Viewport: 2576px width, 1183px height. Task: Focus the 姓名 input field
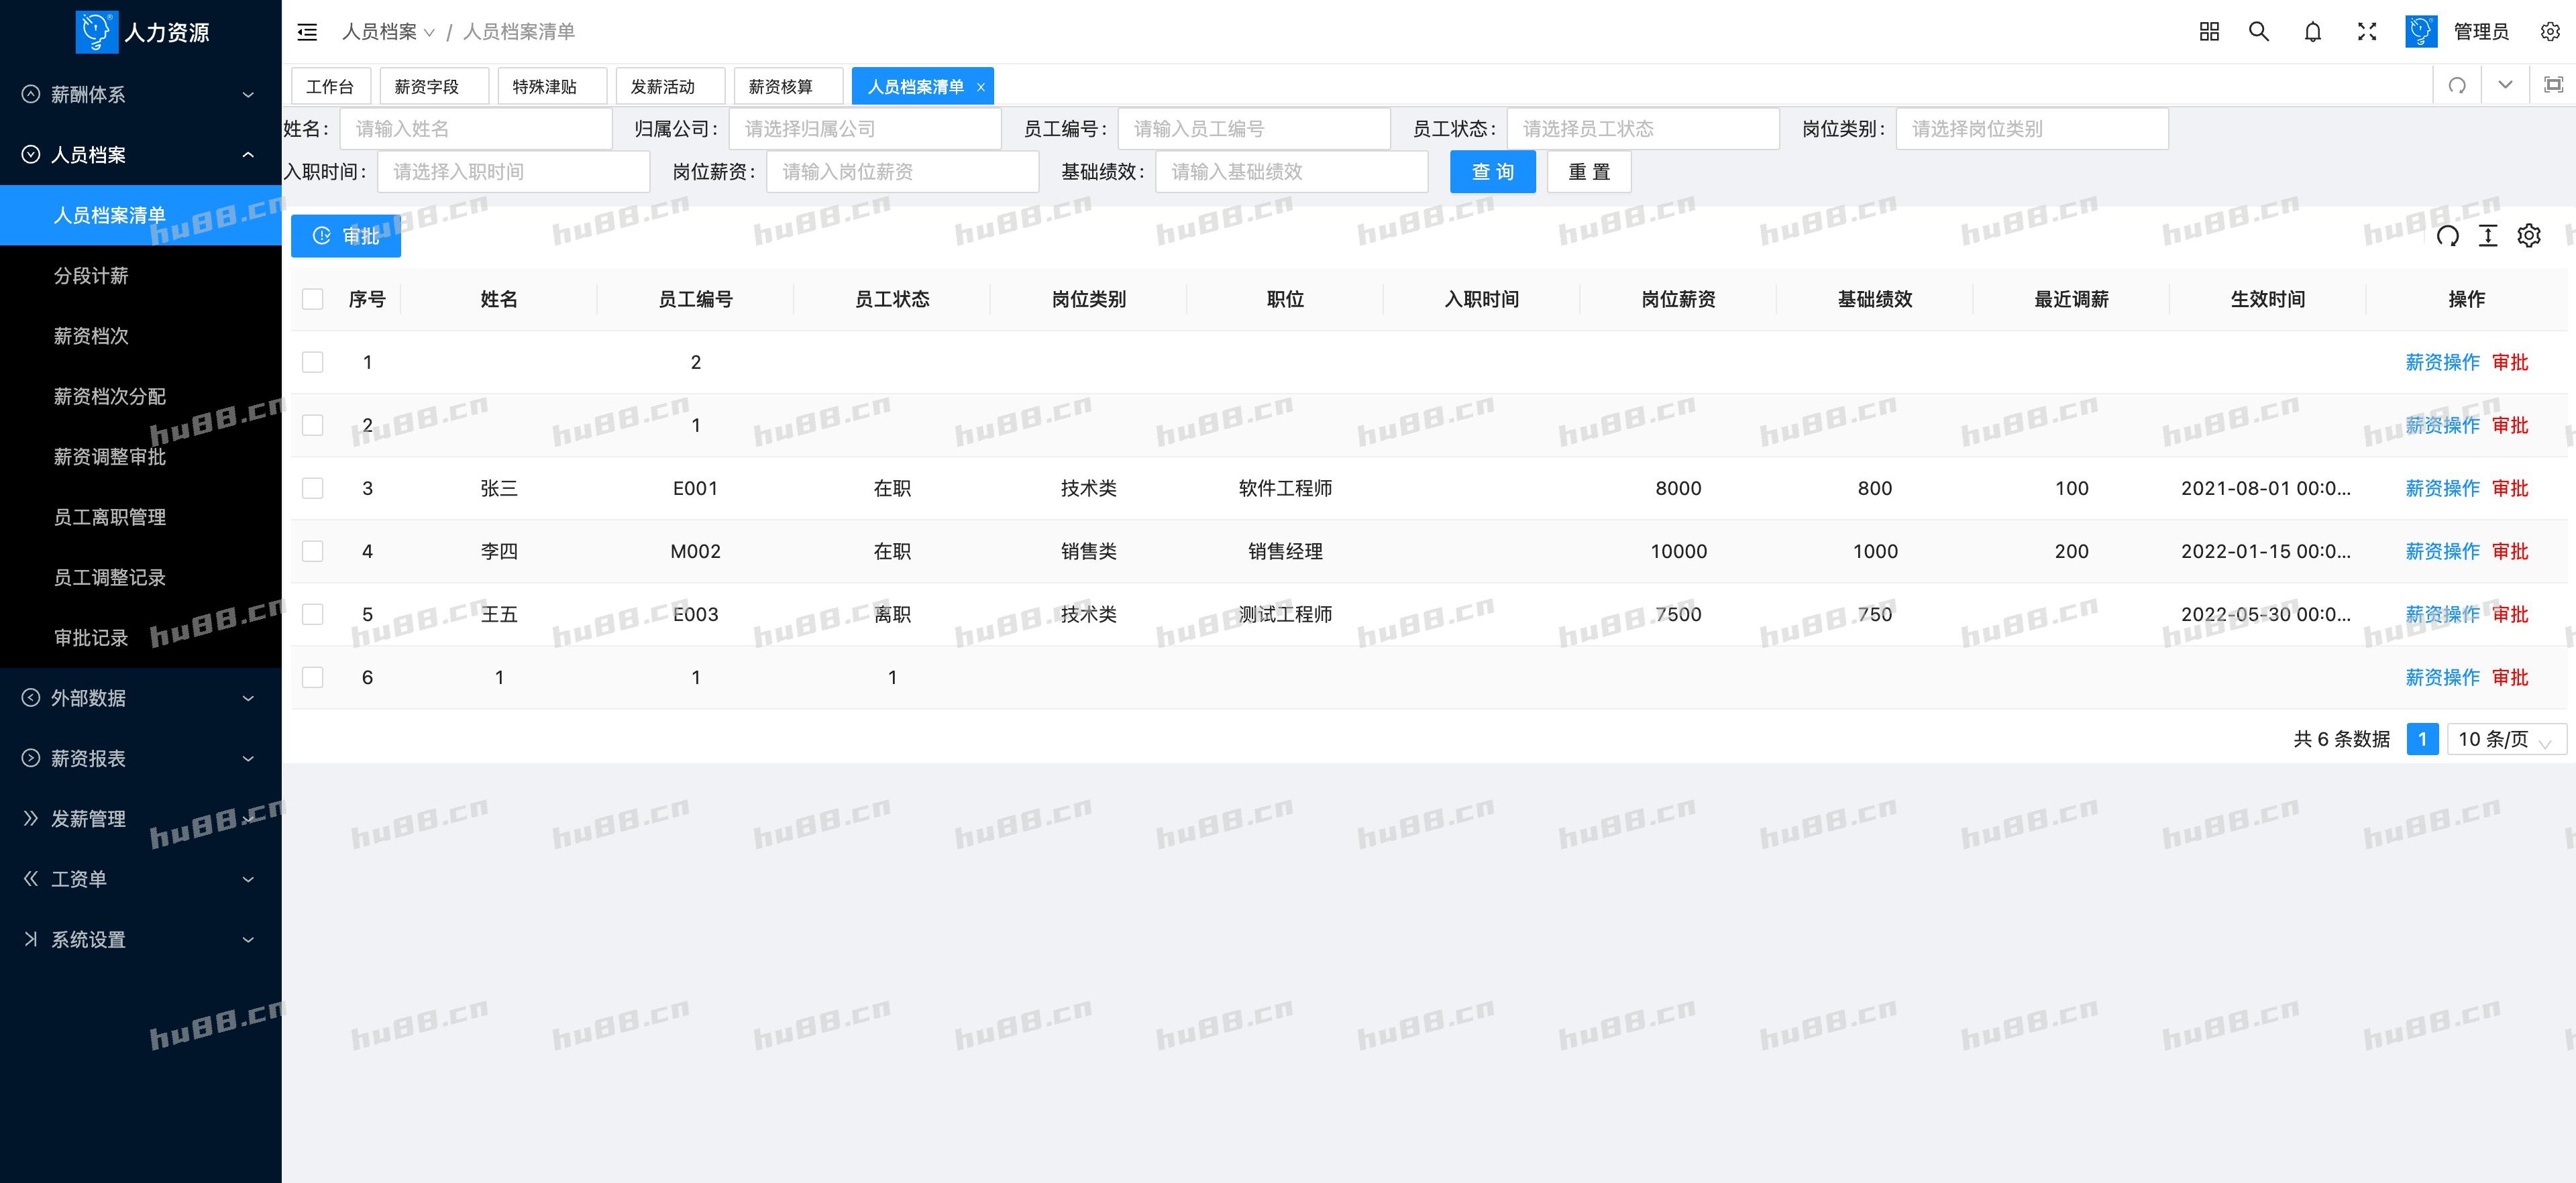(x=476, y=129)
